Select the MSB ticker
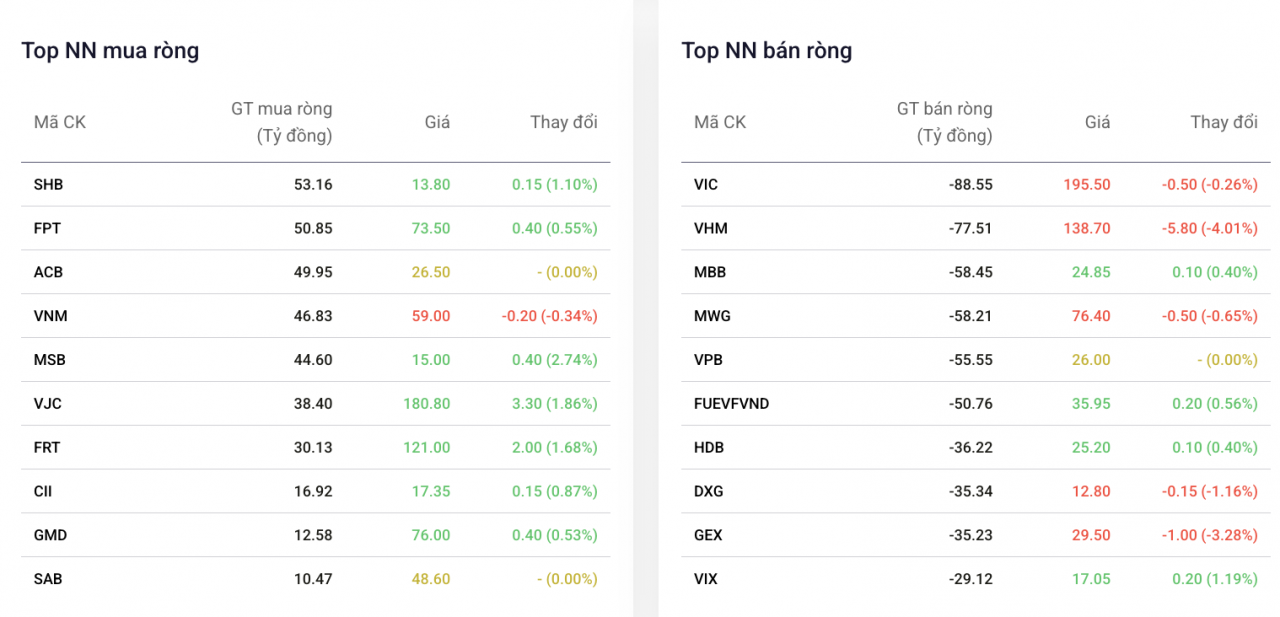 click(49, 360)
